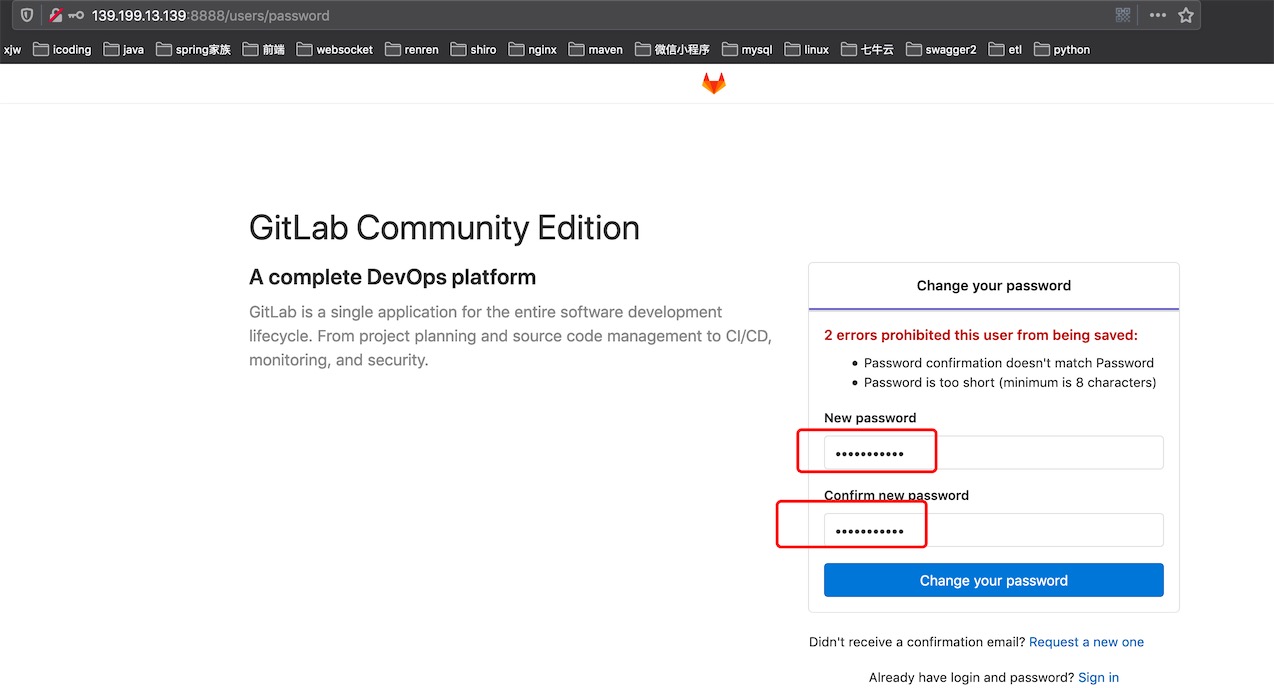Click the Change your password button
The image size is (1274, 688).
pos(994,580)
